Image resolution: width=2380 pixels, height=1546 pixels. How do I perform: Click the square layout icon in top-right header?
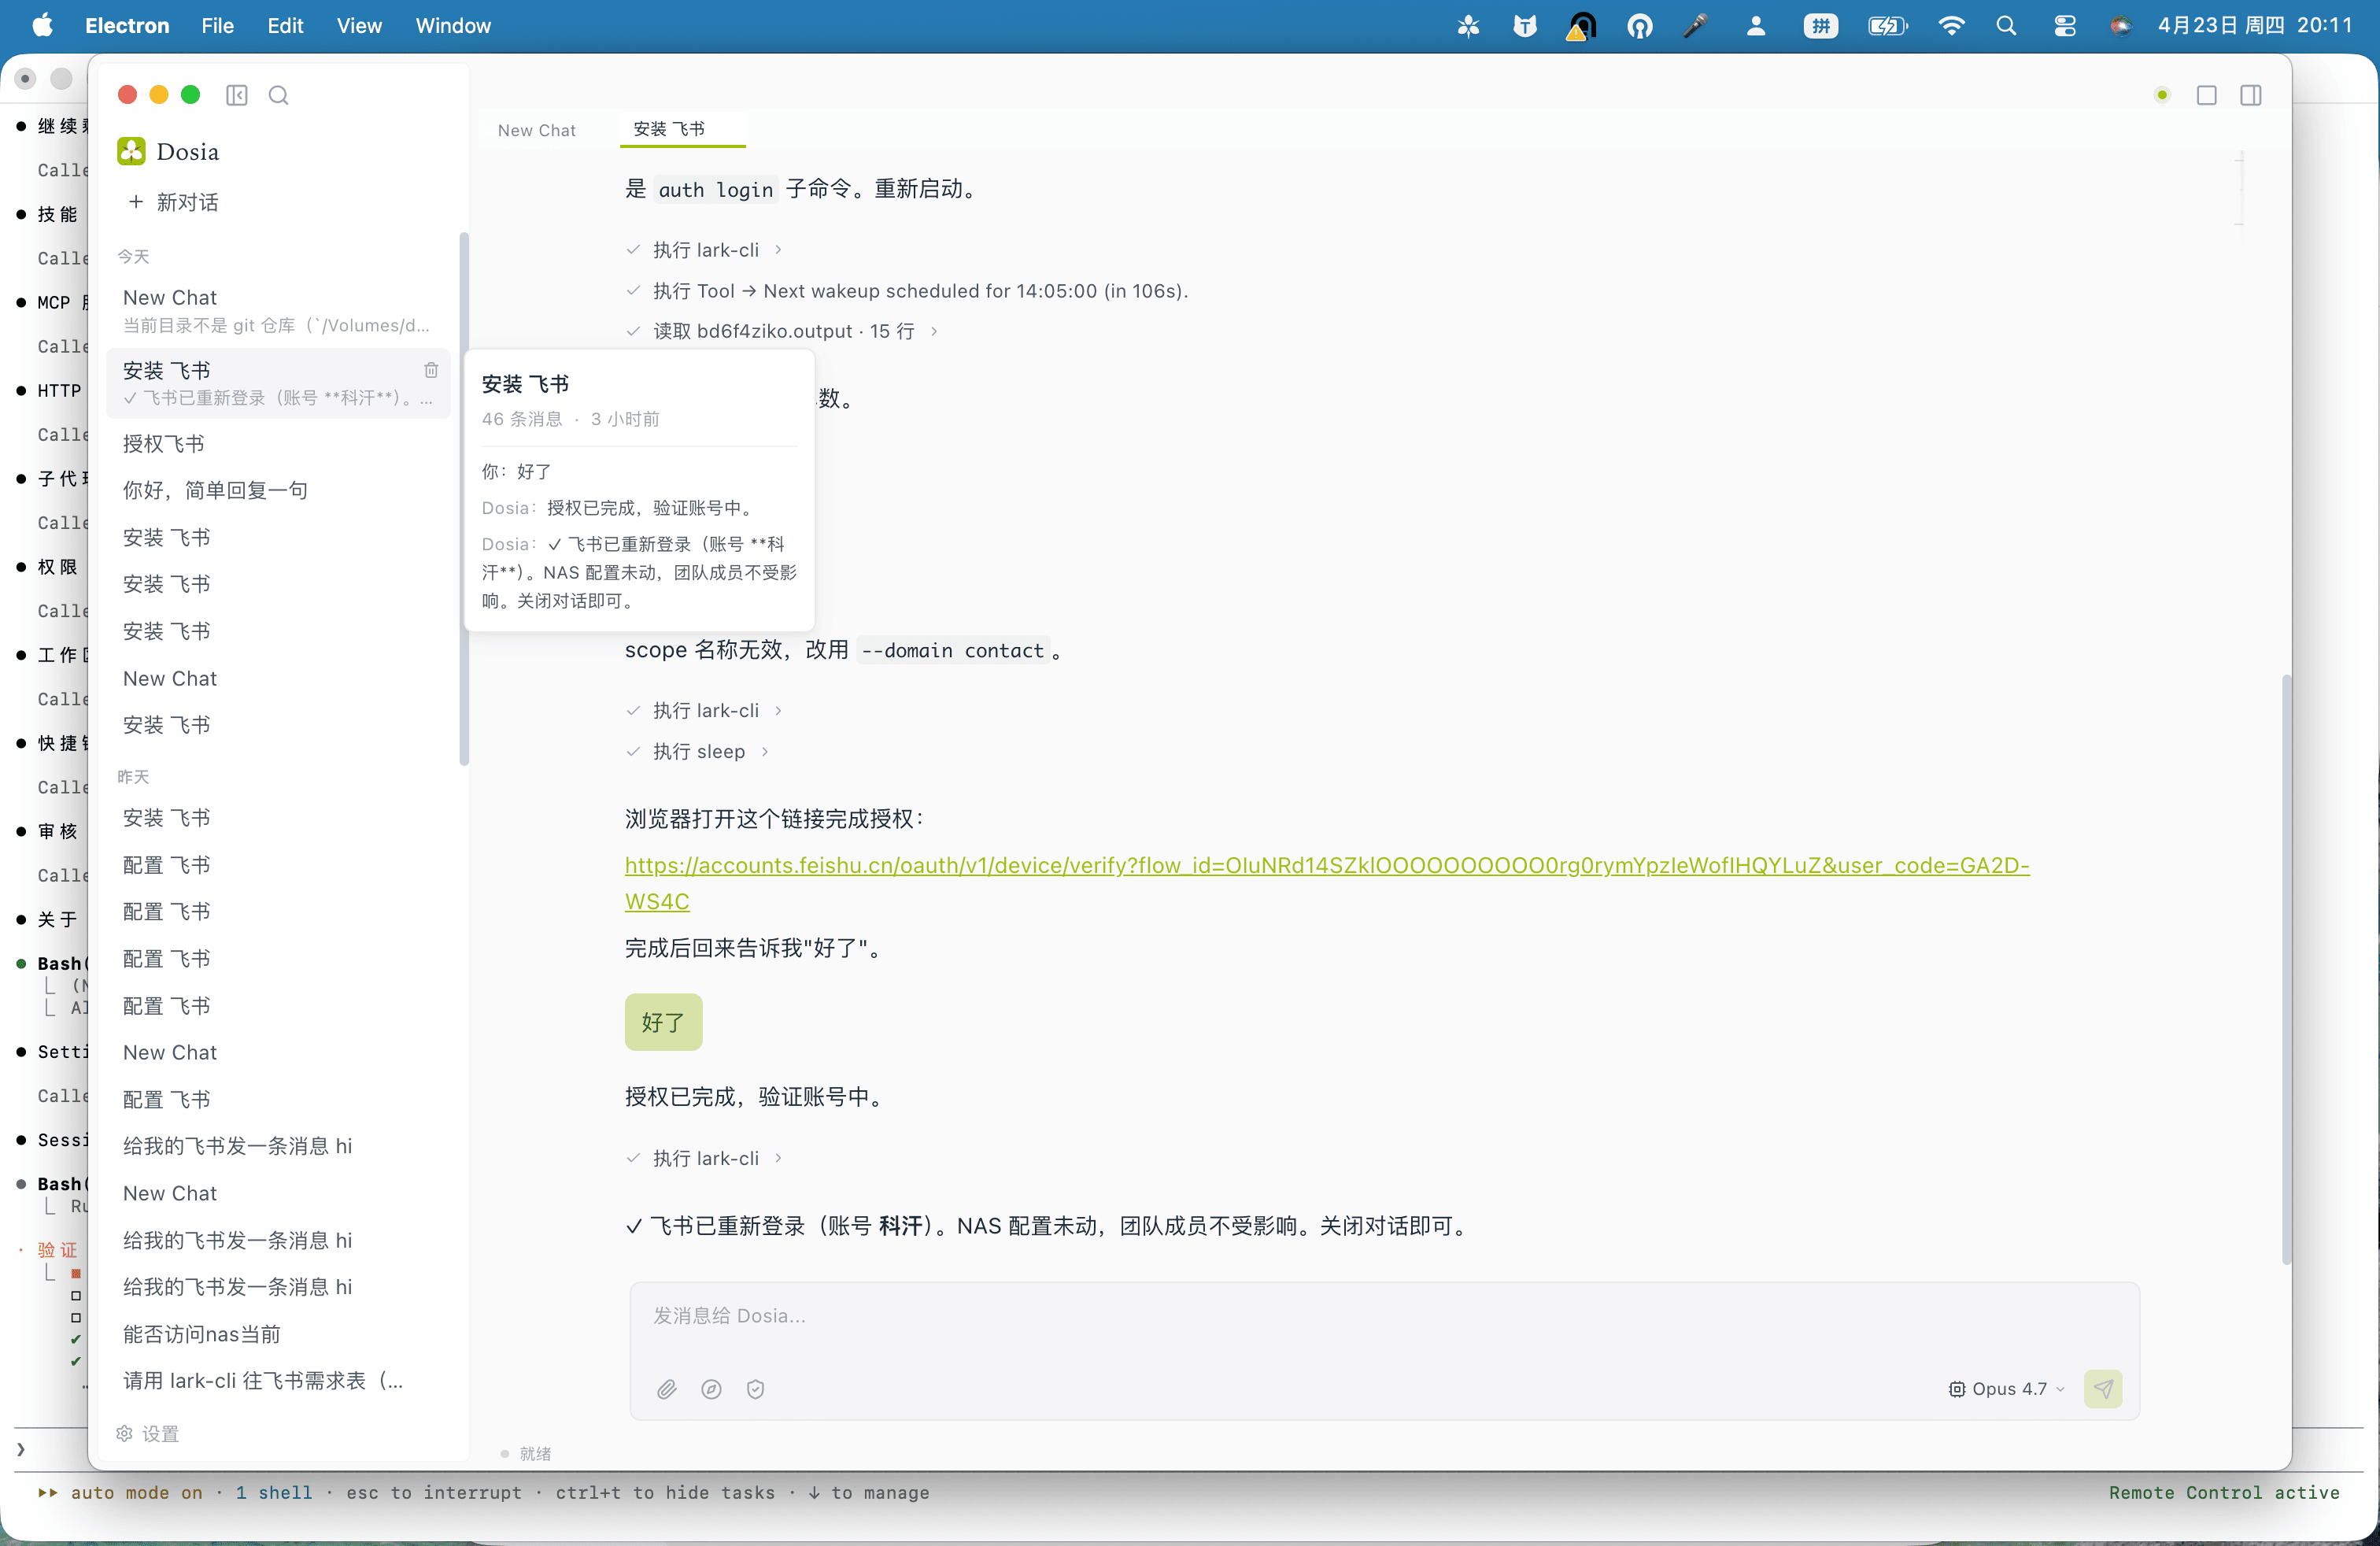(x=2206, y=95)
